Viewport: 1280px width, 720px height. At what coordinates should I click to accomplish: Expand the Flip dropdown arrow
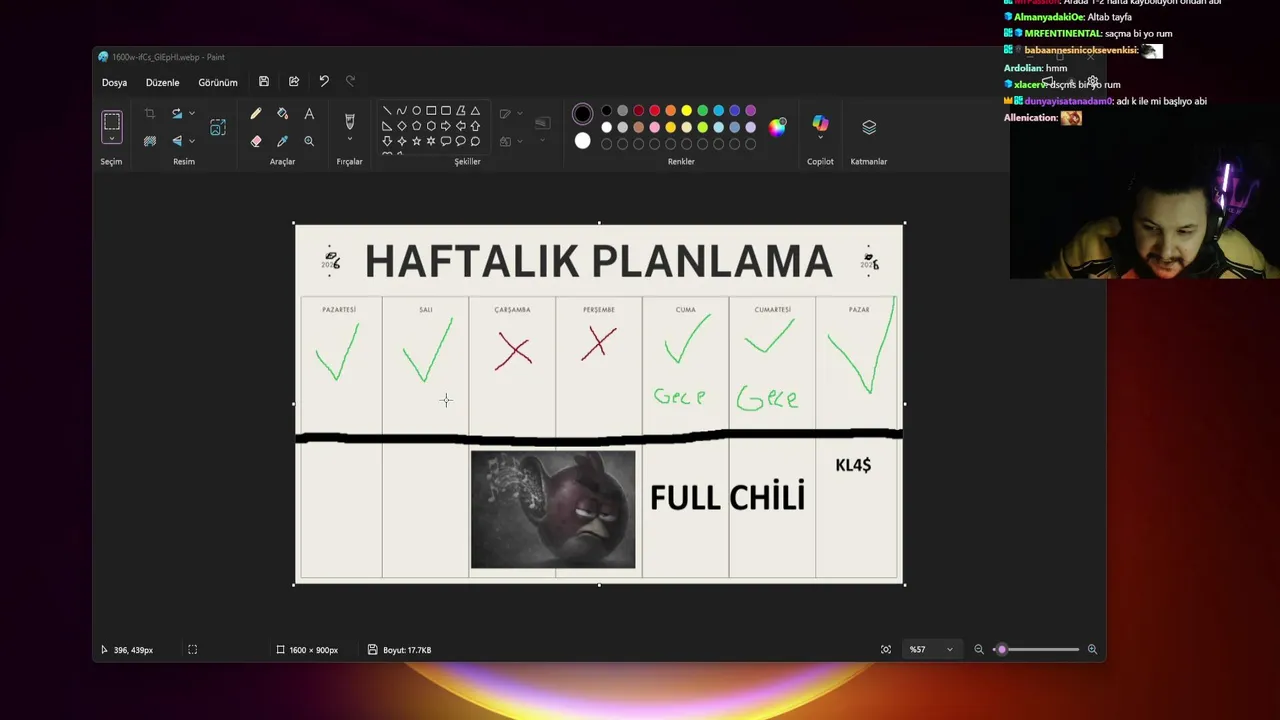(x=192, y=141)
